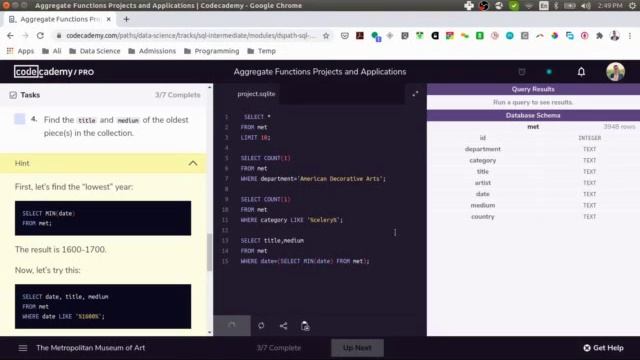Click the teal status dot in header
This screenshot has height=360, width=640.
[549, 72]
